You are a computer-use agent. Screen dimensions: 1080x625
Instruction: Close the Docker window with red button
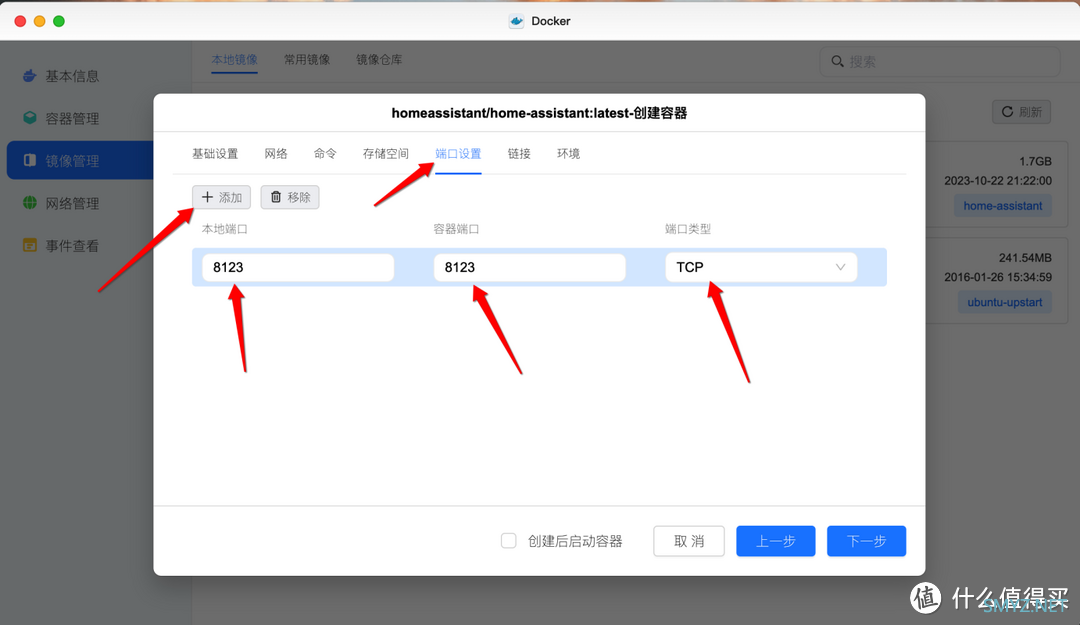[21, 21]
